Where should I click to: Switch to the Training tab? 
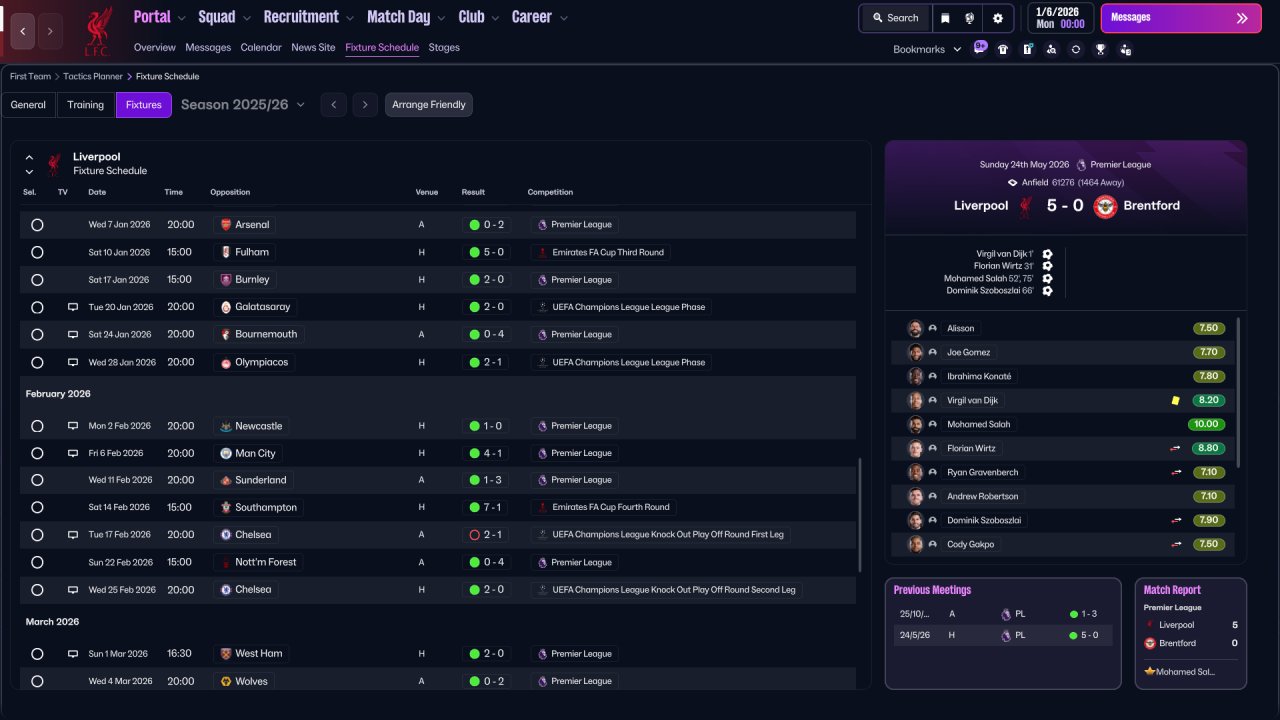pyautogui.click(x=86, y=105)
